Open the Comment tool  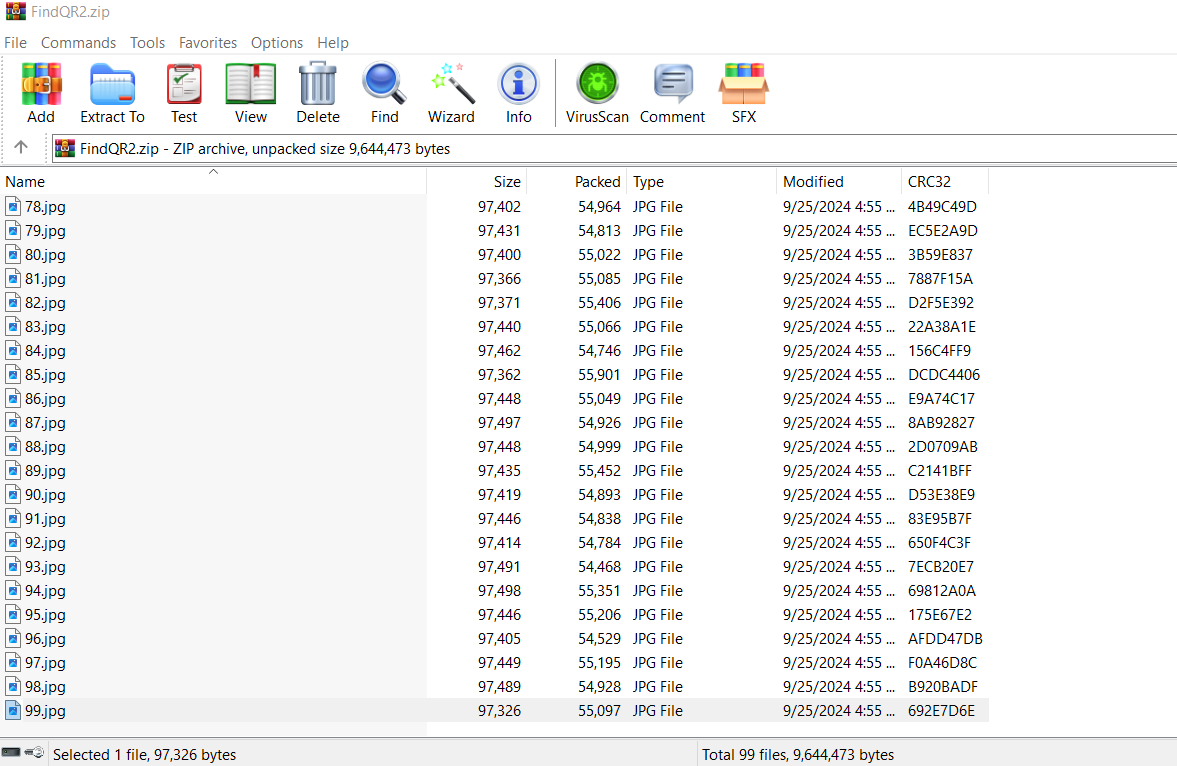point(673,93)
